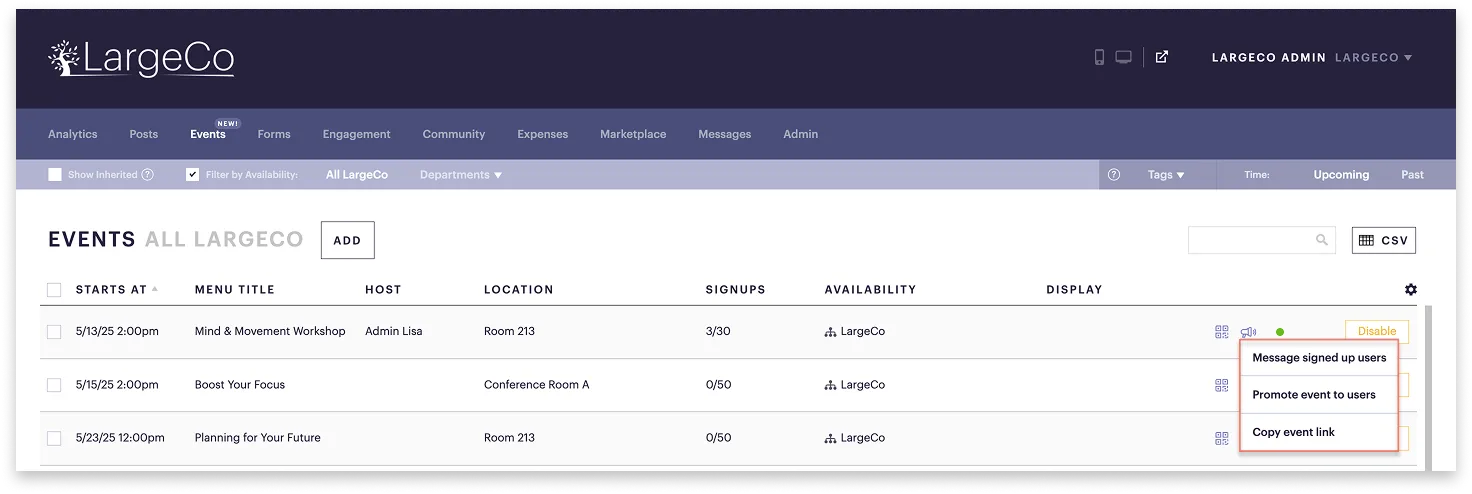The image size is (1472, 494).
Task: Select Boost Your Focus row checkbox
Action: click(x=54, y=385)
